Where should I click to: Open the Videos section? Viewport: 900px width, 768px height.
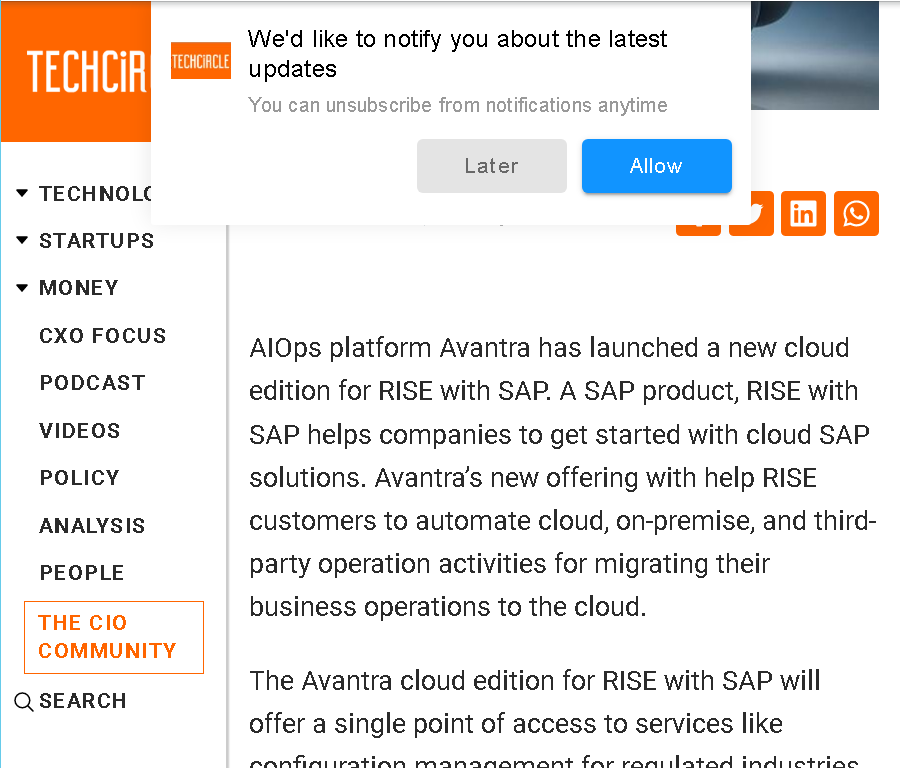[x=80, y=430]
